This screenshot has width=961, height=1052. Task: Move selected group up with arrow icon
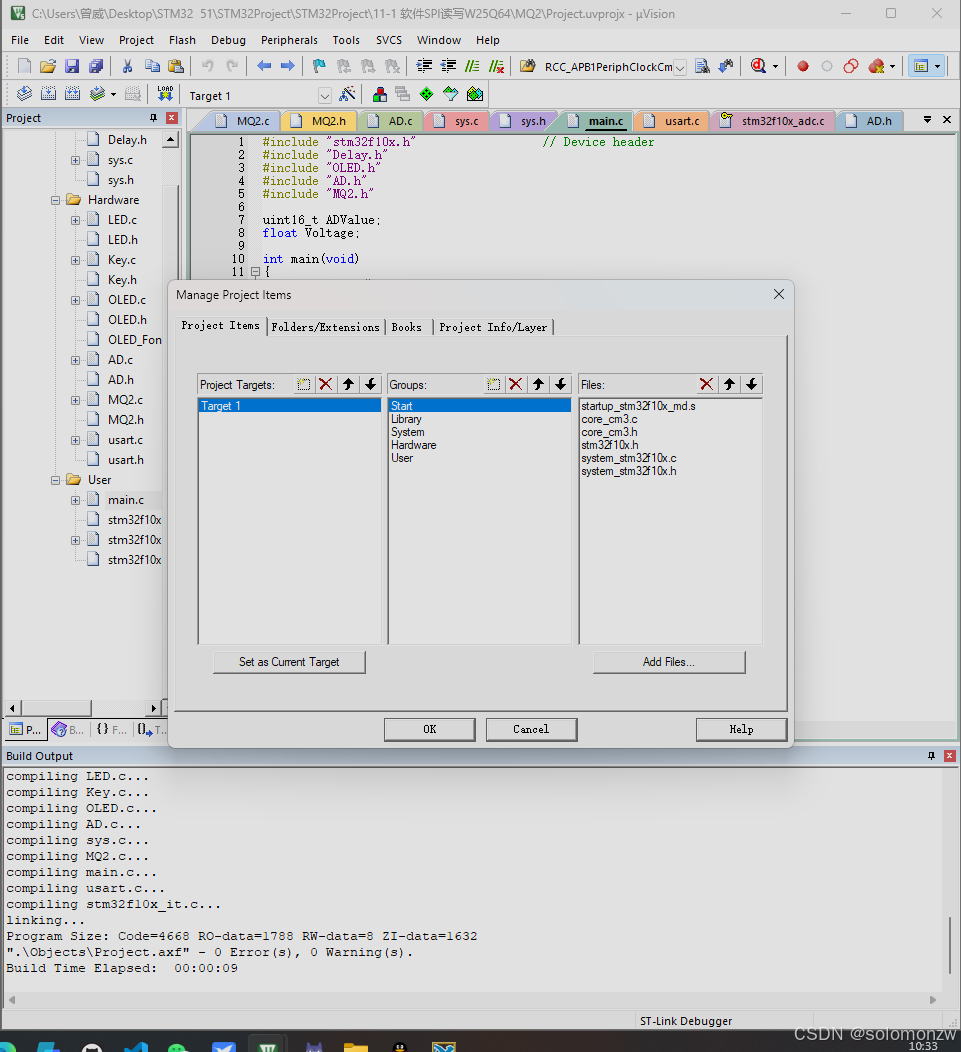pyautogui.click(x=538, y=384)
